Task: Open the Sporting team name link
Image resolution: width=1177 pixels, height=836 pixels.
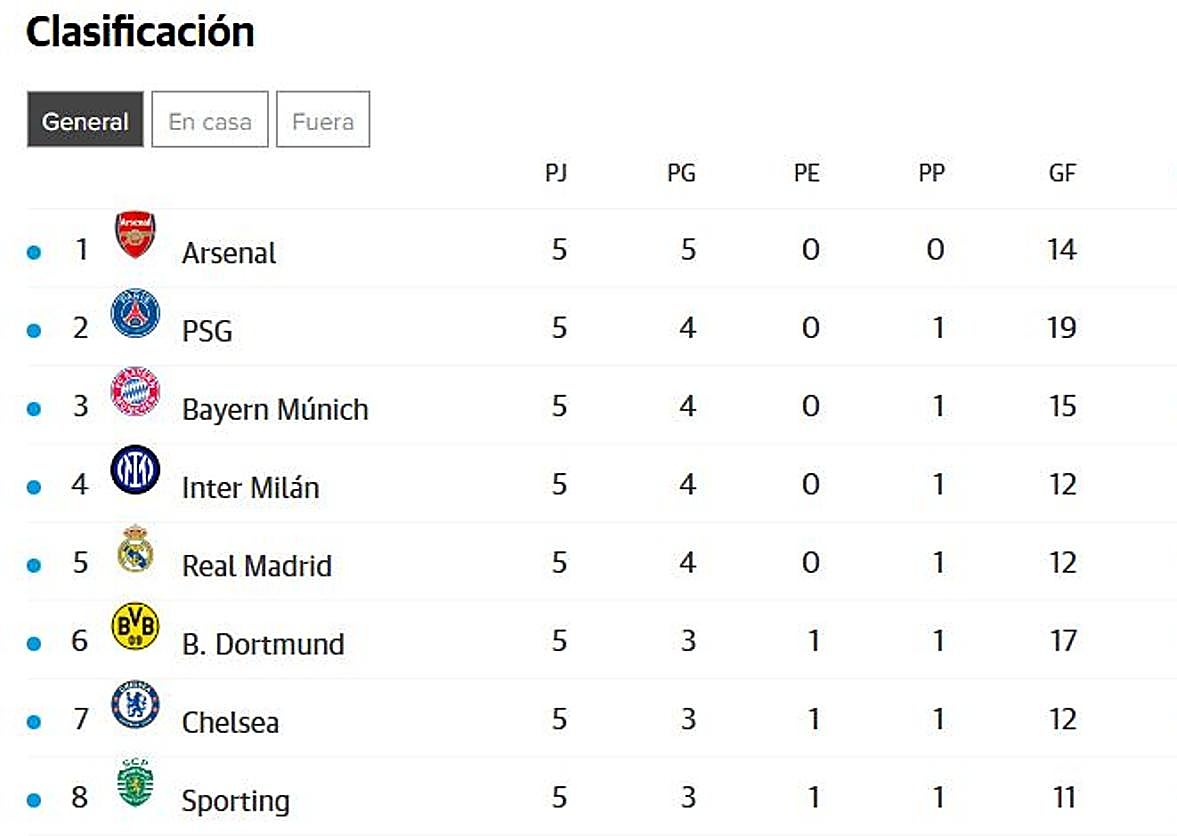Action: coord(236,801)
